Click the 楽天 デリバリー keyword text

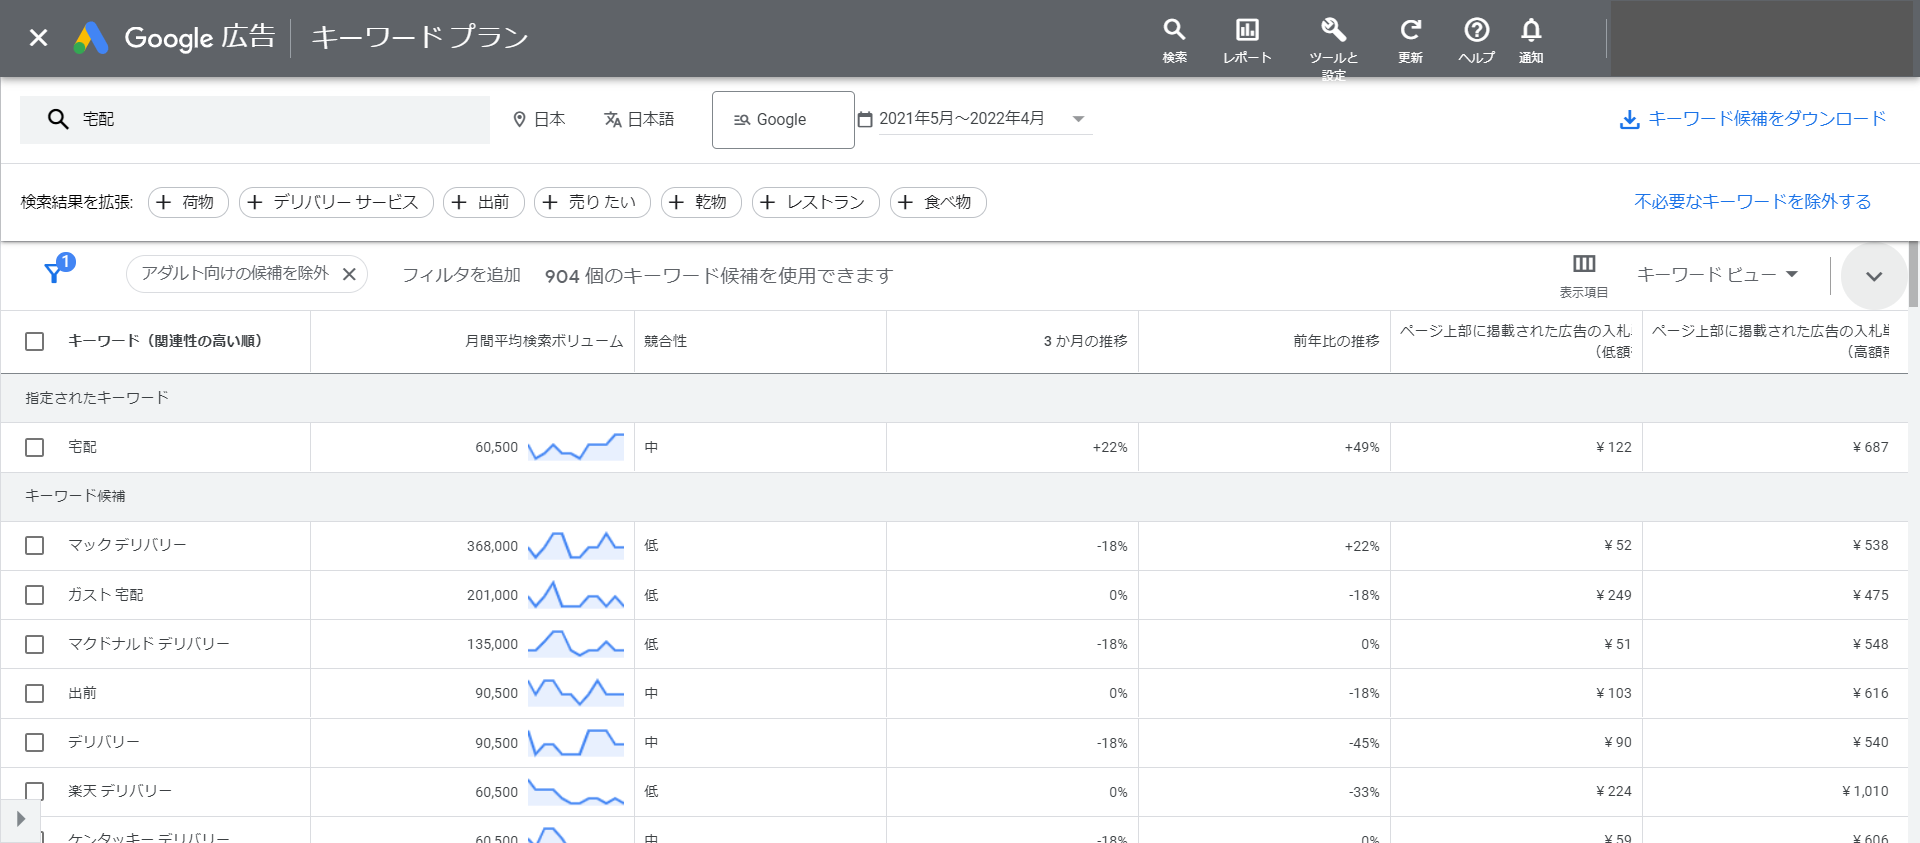click(x=120, y=791)
